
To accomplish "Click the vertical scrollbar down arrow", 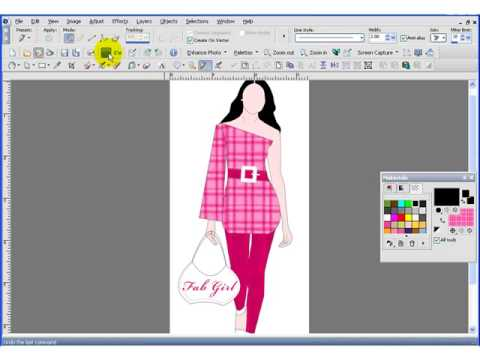I will tap(472, 329).
